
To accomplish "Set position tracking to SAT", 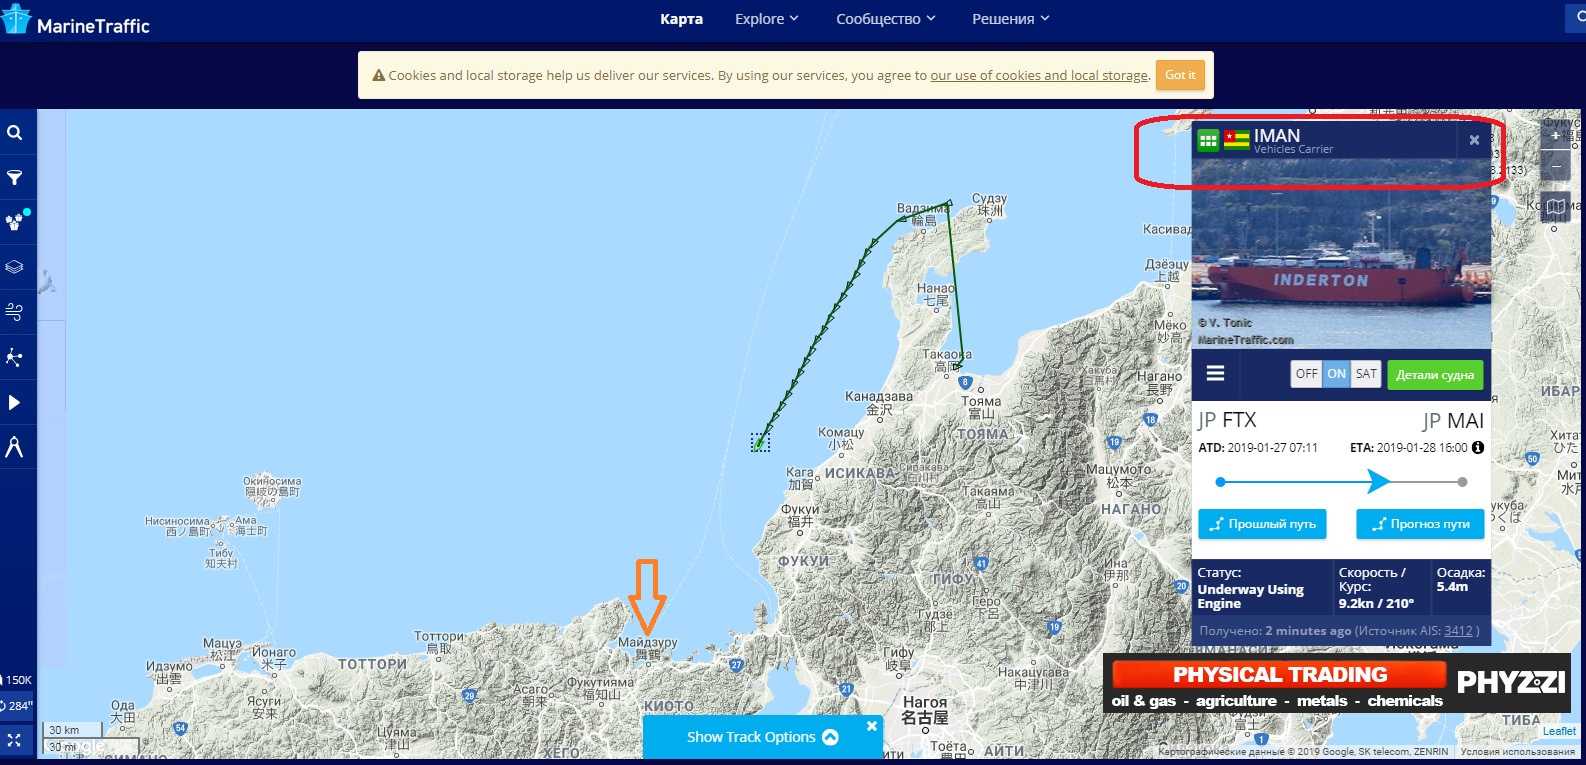I will [1366, 374].
